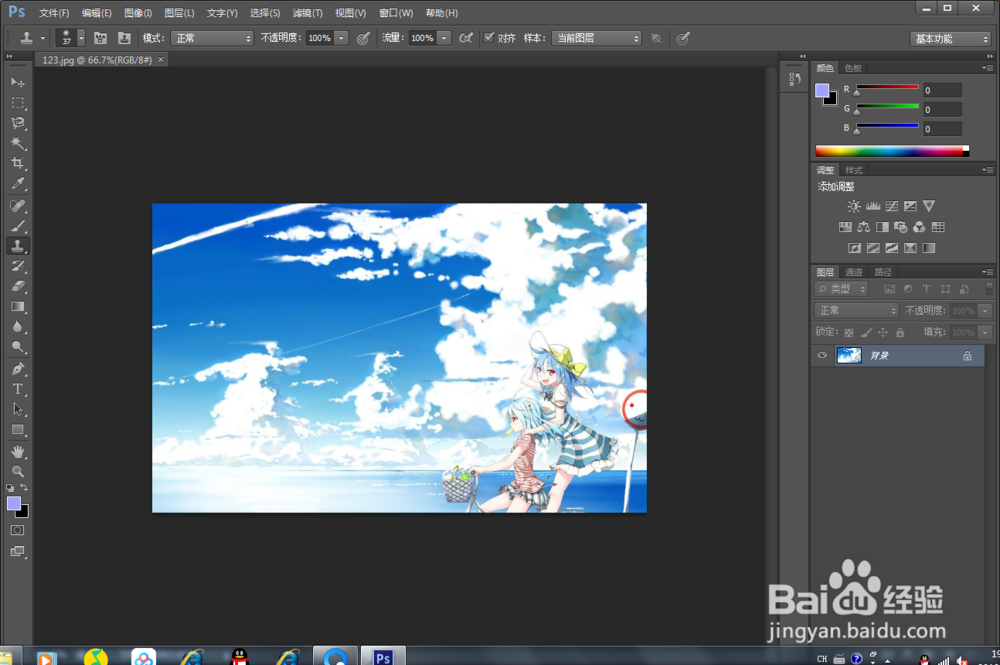Add Levels adjustment
Viewport: 1000px width, 665px height.
(x=872, y=206)
